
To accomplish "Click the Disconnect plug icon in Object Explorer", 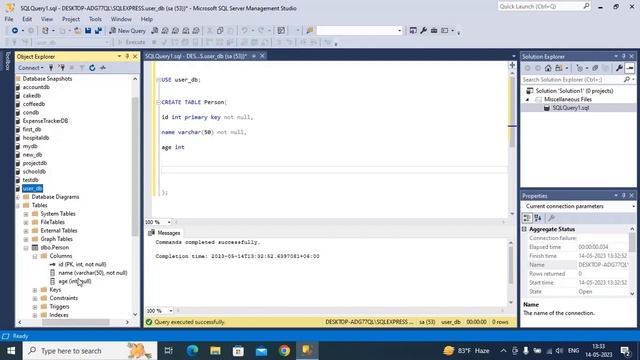I will coord(61,68).
